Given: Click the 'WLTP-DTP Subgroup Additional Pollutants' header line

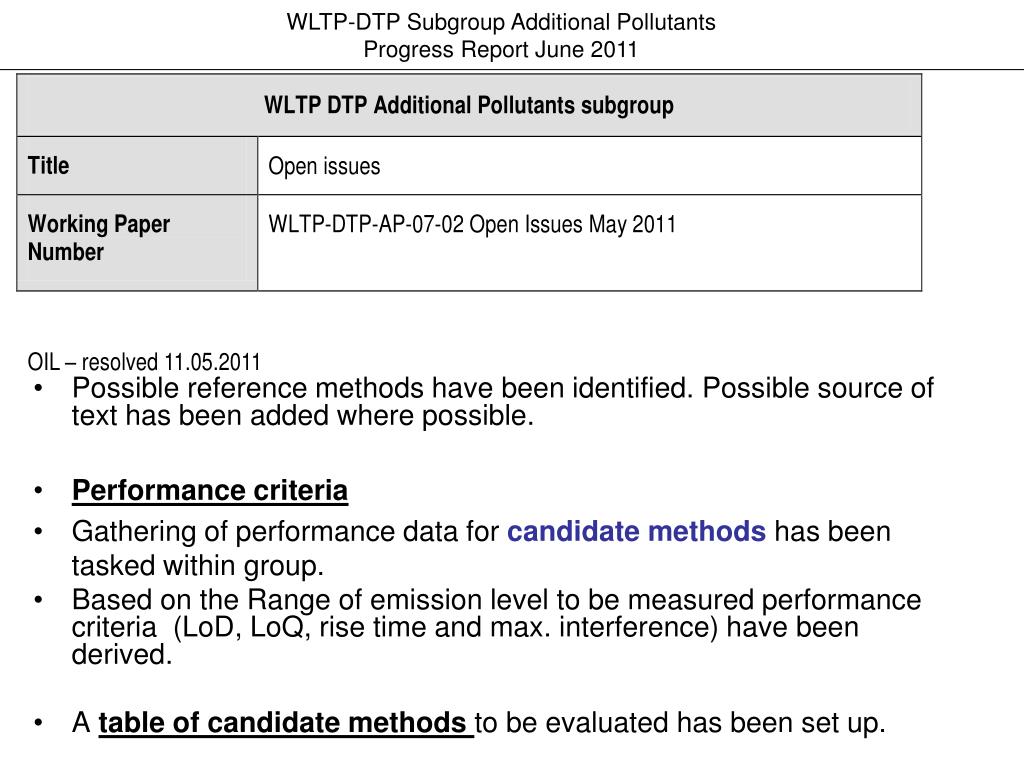Looking at the screenshot, I should (501, 22).
